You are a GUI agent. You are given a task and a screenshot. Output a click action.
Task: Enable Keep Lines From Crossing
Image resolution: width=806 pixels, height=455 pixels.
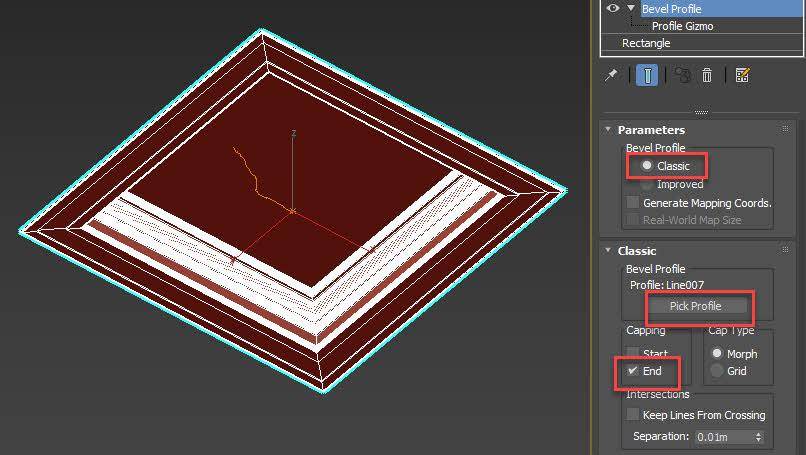click(x=632, y=415)
